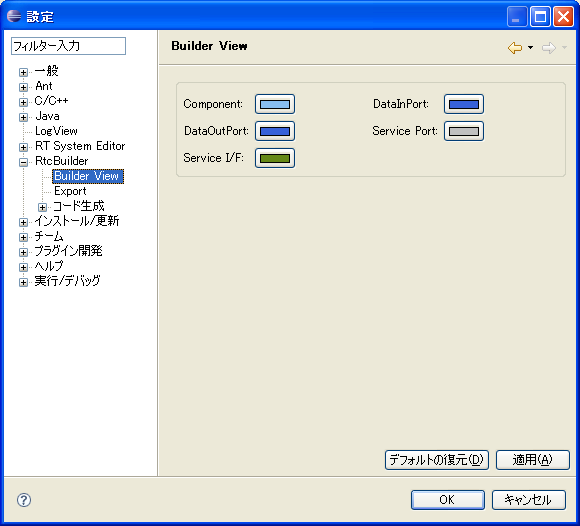Open the back history dropdown arrow
The width and height of the screenshot is (580, 526).
tap(530, 47)
